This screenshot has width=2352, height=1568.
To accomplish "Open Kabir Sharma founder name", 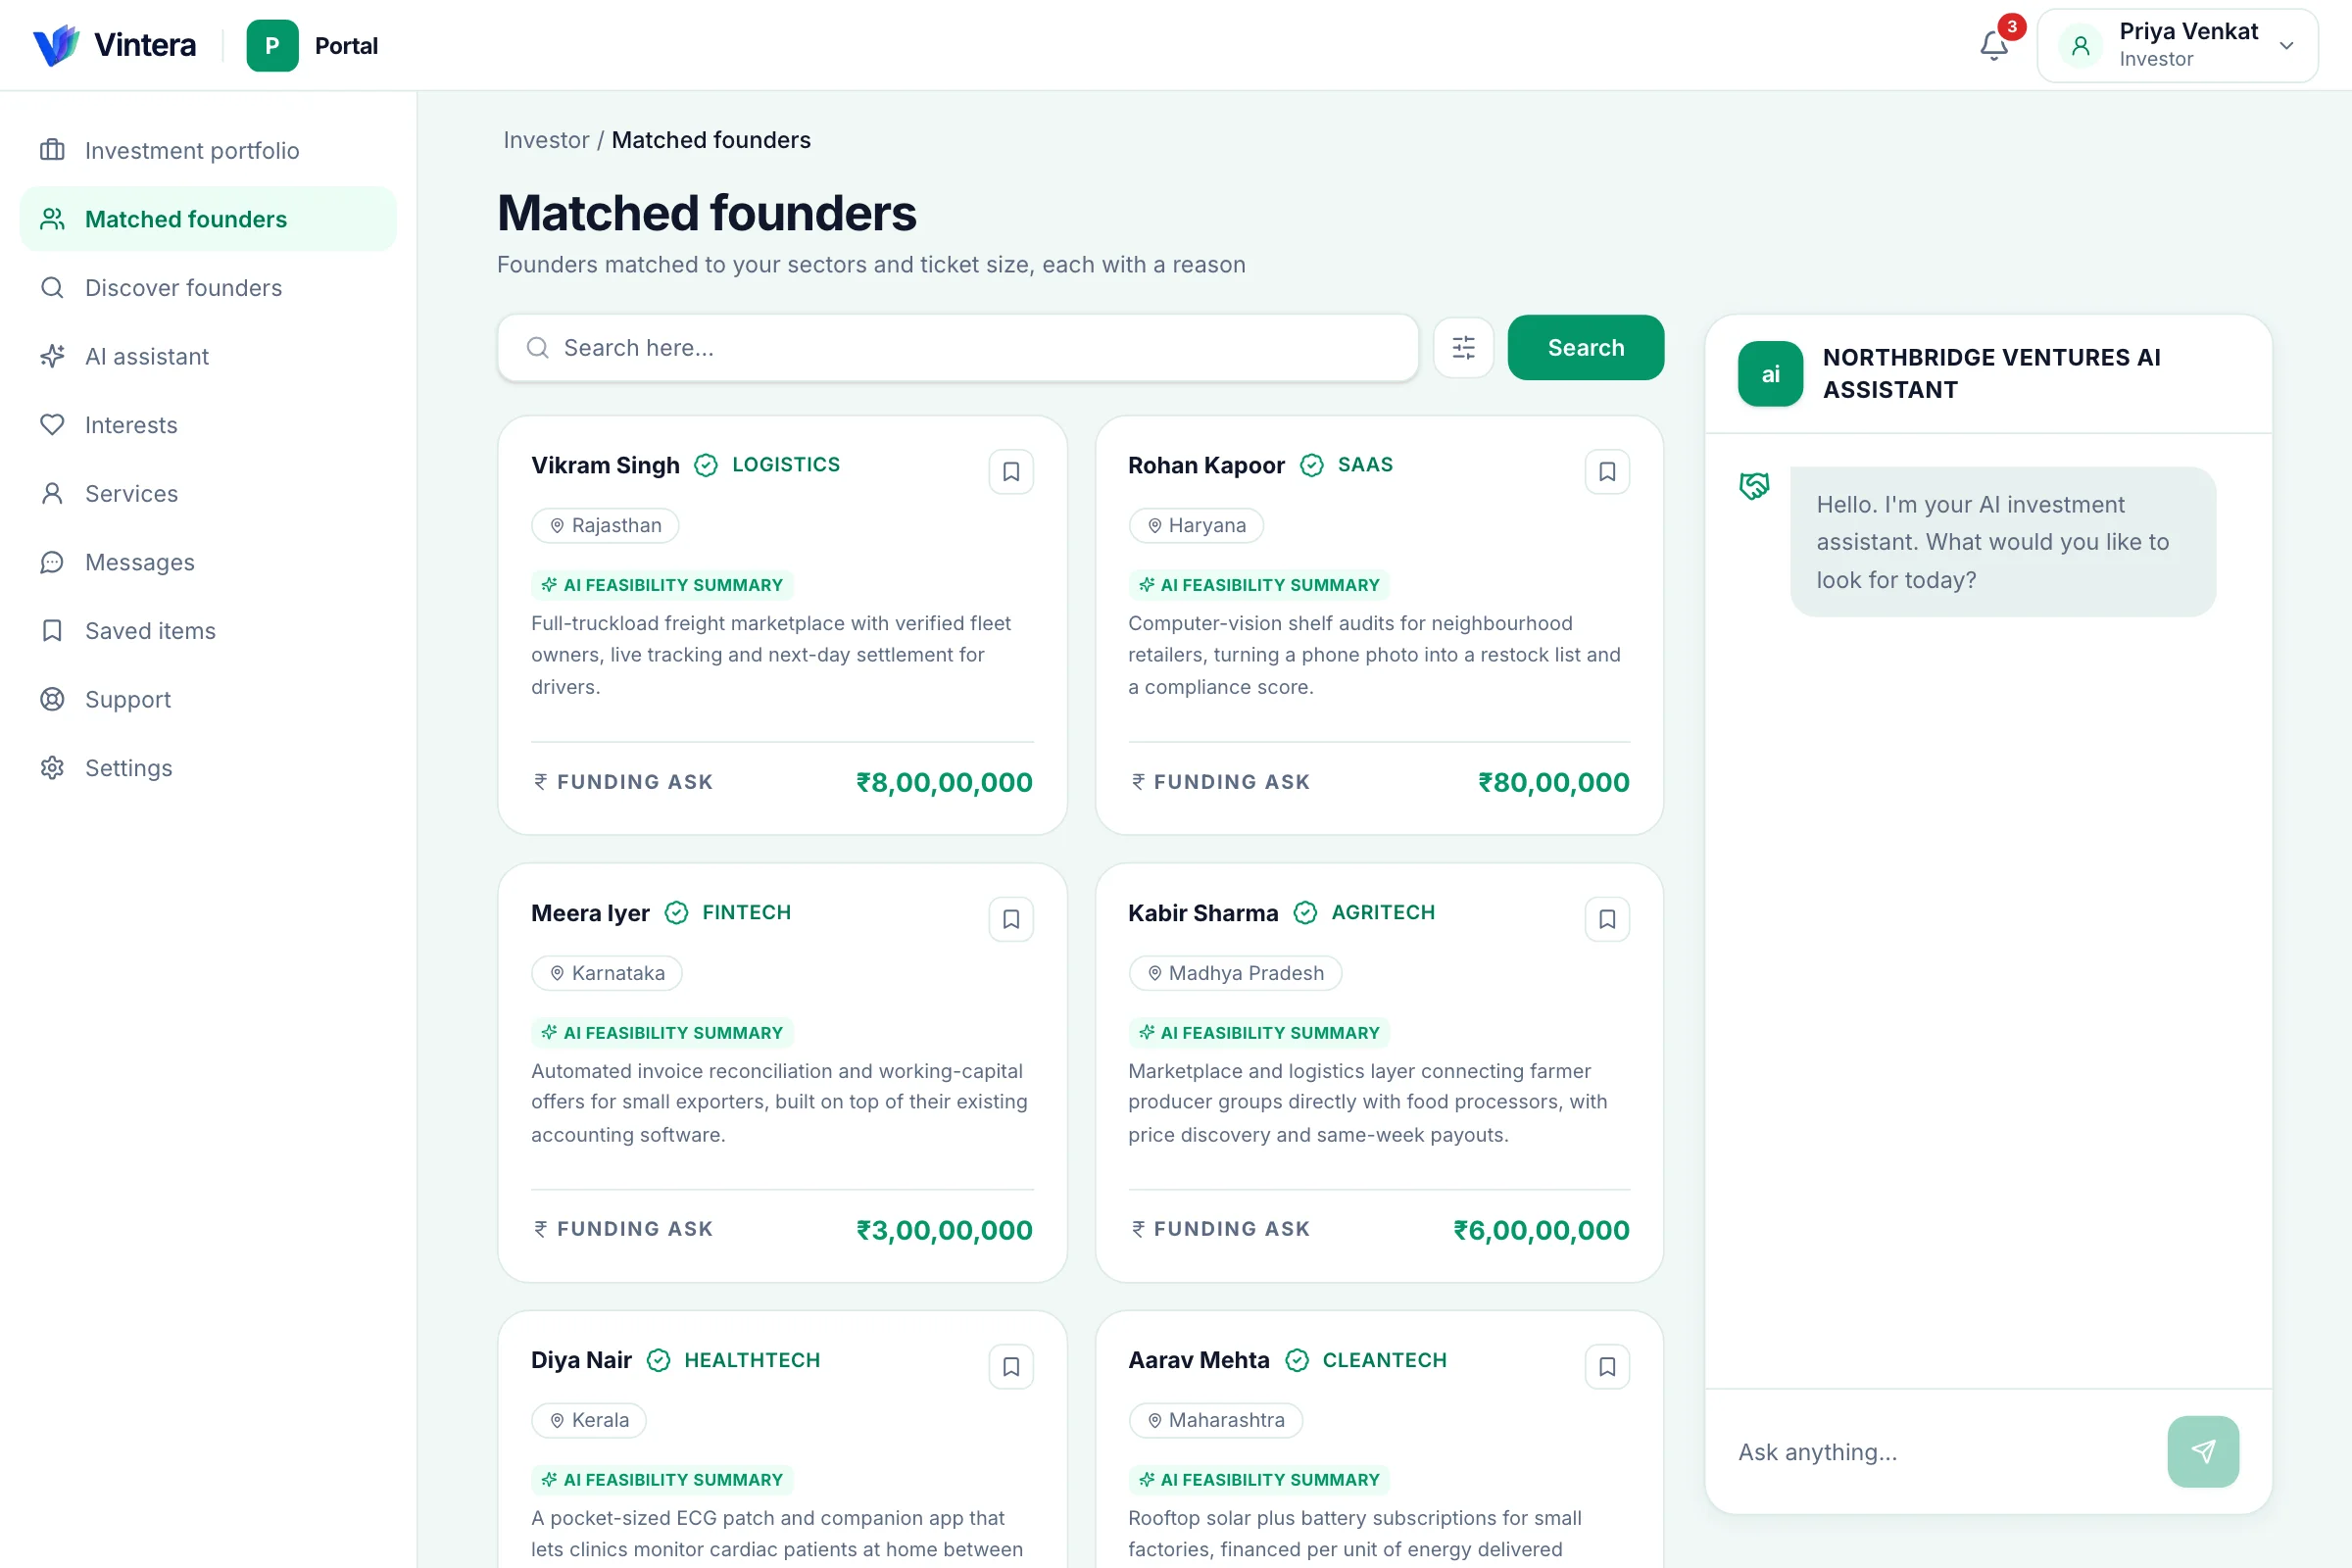I will pyautogui.click(x=1203, y=913).
